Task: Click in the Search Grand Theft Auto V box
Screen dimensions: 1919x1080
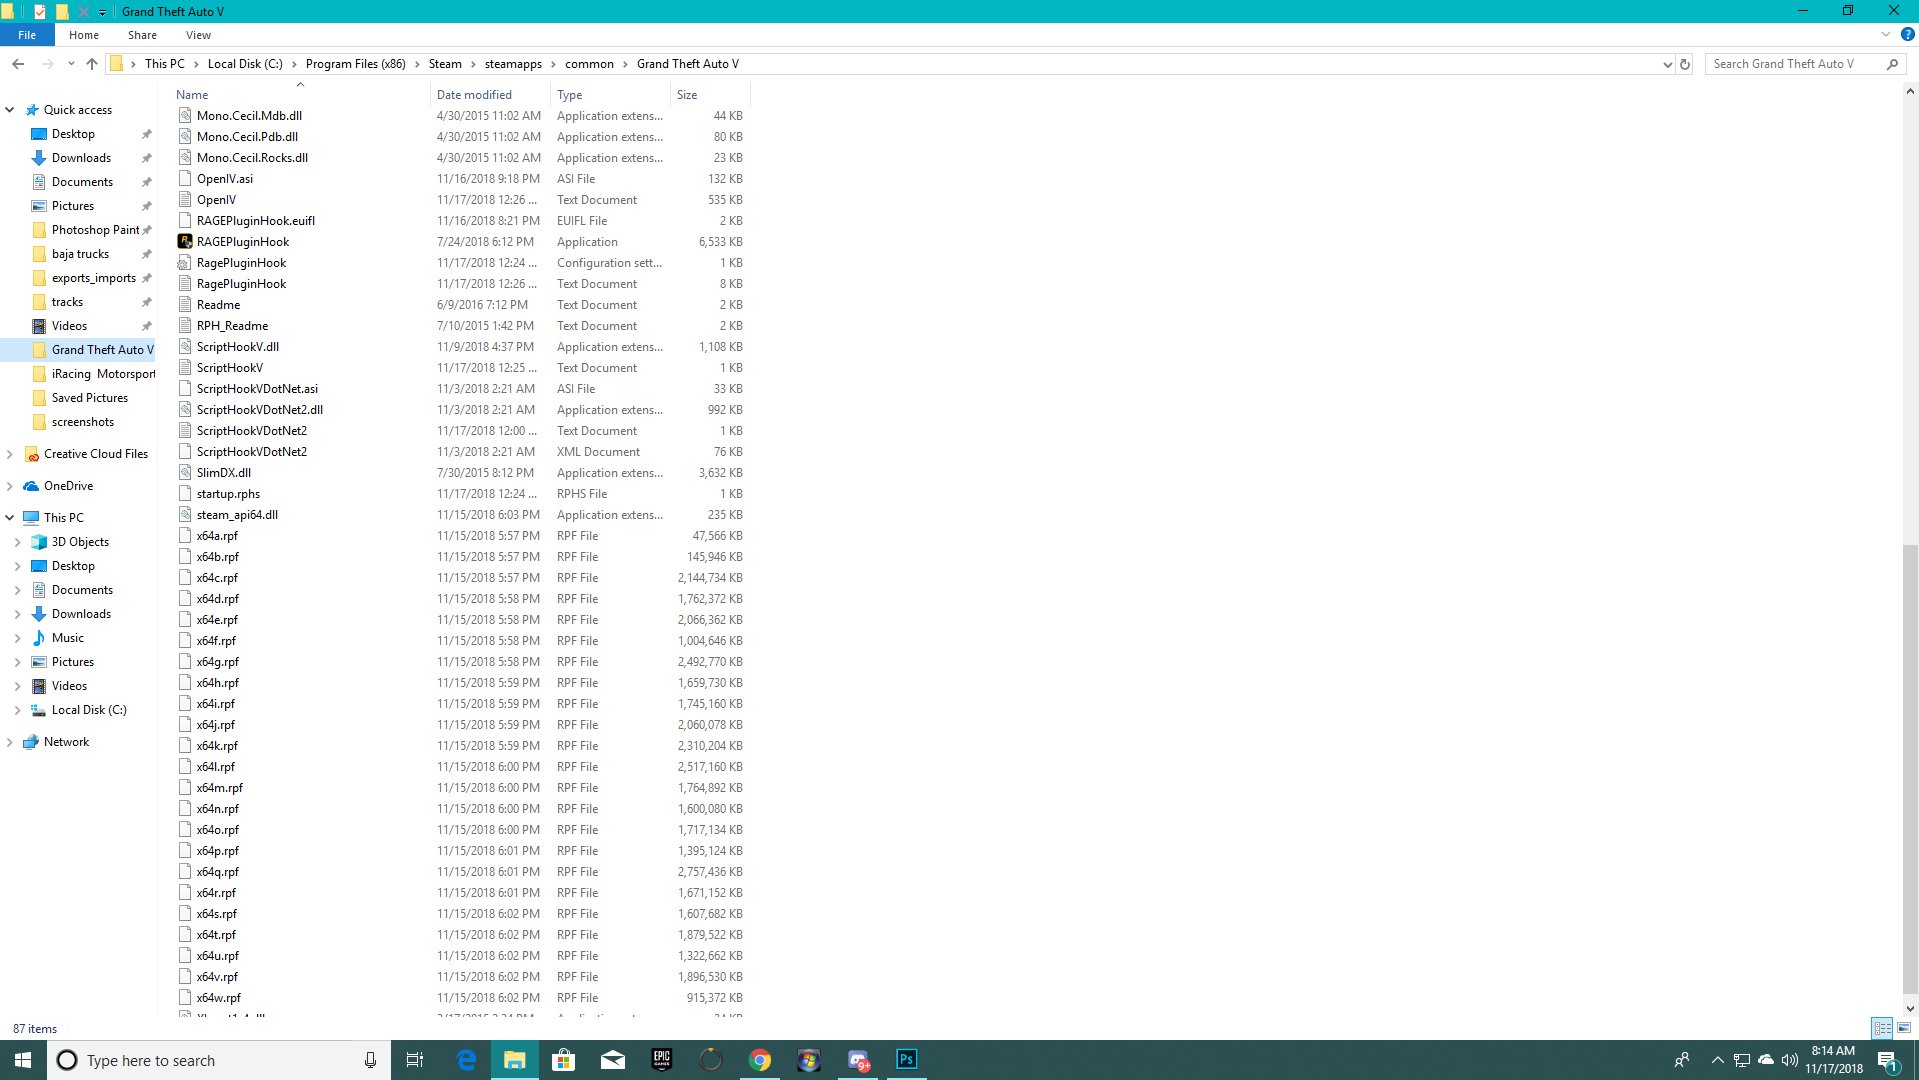Action: pyautogui.click(x=1795, y=64)
